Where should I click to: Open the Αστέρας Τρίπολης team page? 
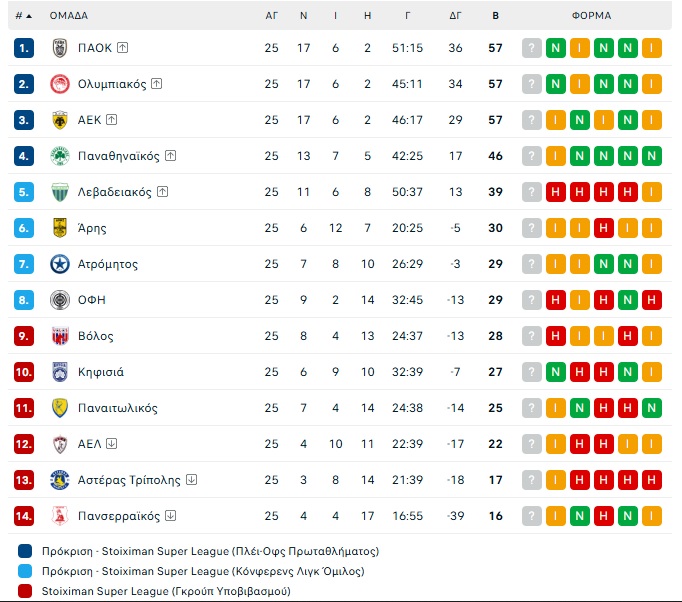point(129,480)
